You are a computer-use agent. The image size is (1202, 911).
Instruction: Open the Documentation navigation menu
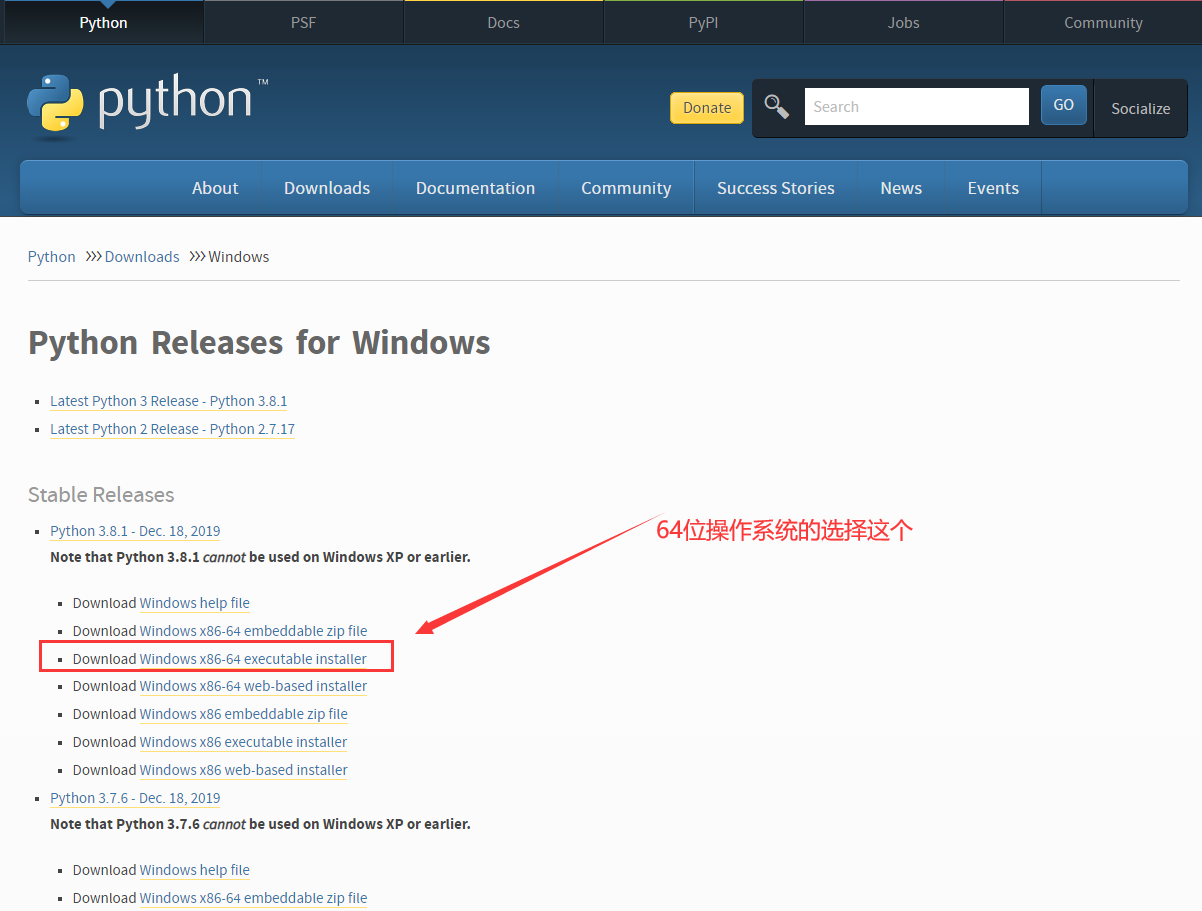click(x=475, y=188)
